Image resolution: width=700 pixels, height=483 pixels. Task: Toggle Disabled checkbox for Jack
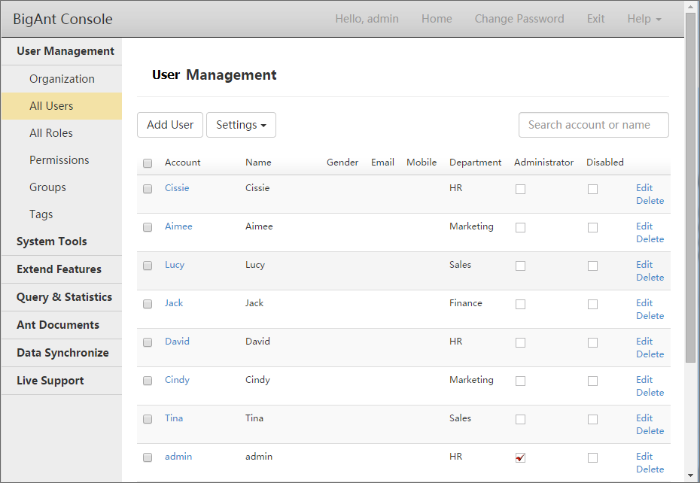click(593, 304)
